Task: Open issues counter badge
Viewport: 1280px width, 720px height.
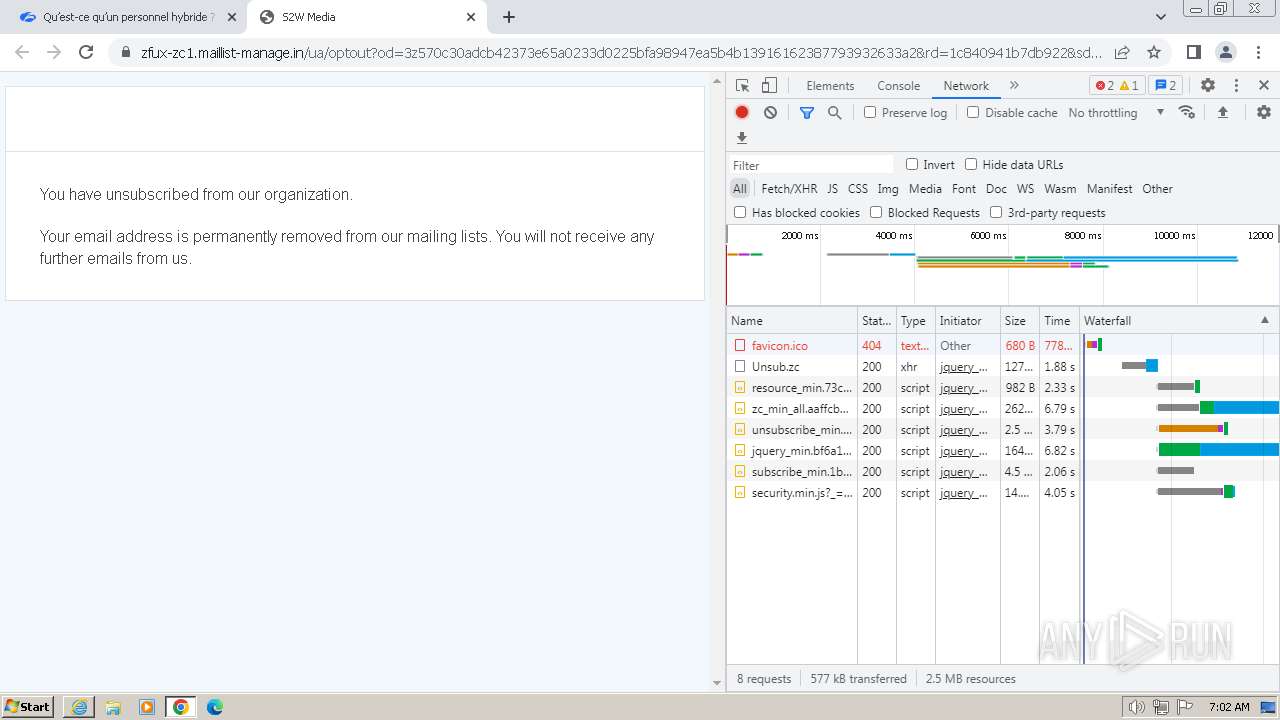Action: click(x=1165, y=86)
